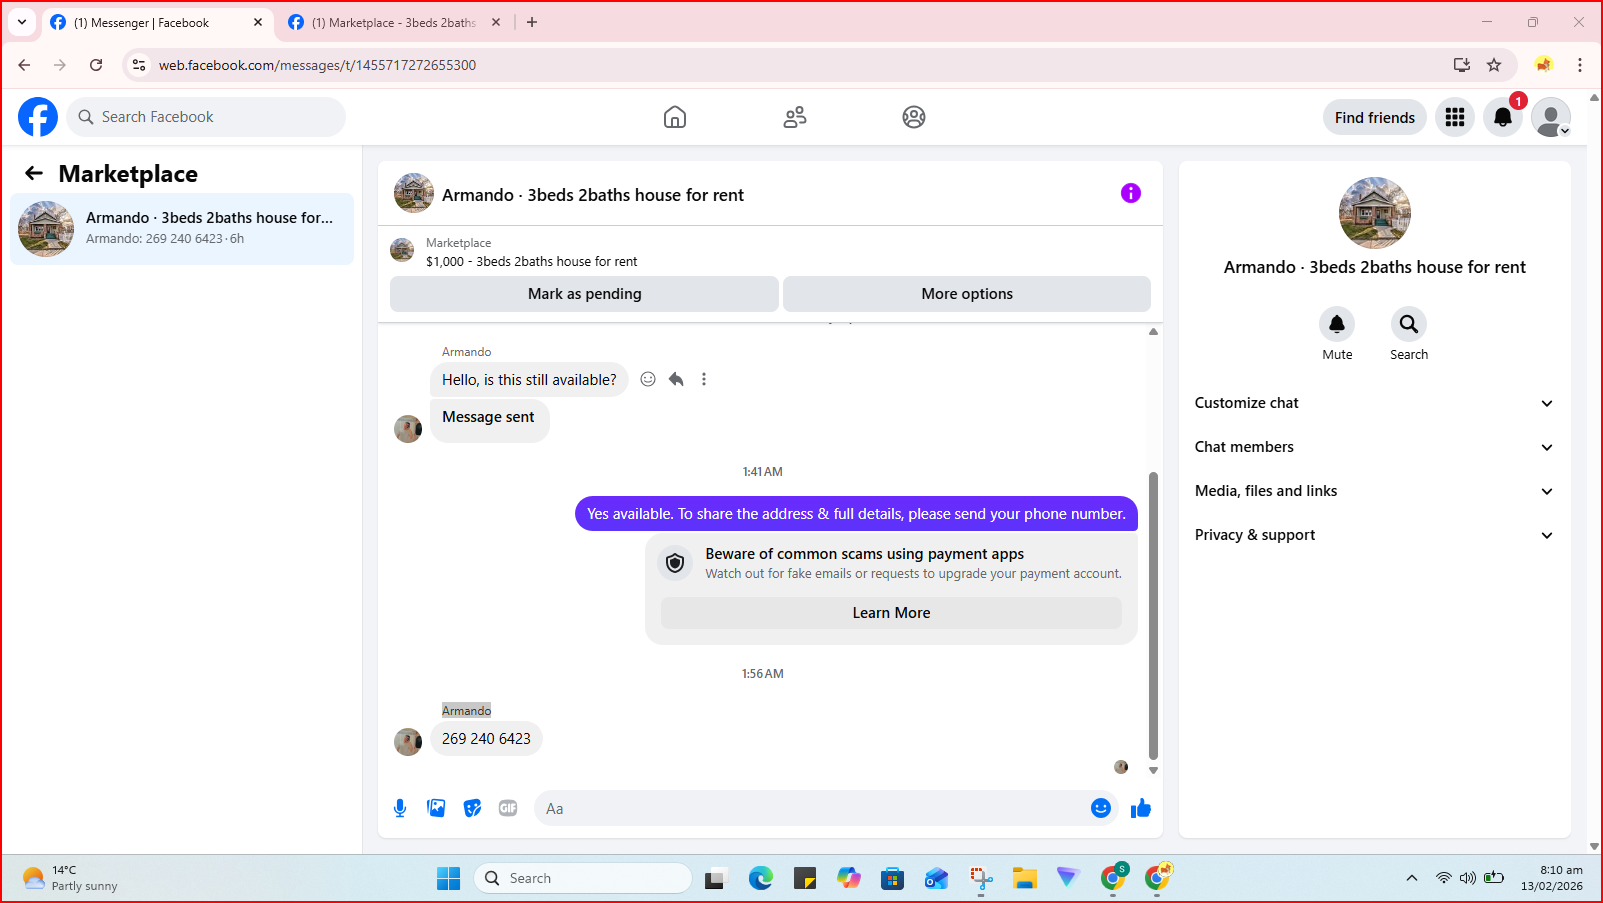The height and width of the screenshot is (903, 1603).
Task: Open the browser tab search dropdown
Action: coord(22,22)
